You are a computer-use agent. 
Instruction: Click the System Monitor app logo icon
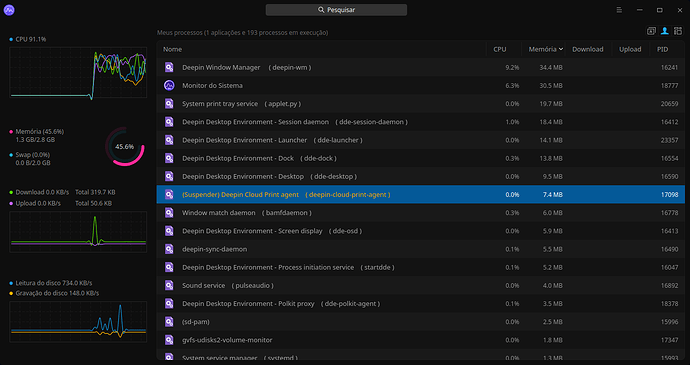pos(9,10)
